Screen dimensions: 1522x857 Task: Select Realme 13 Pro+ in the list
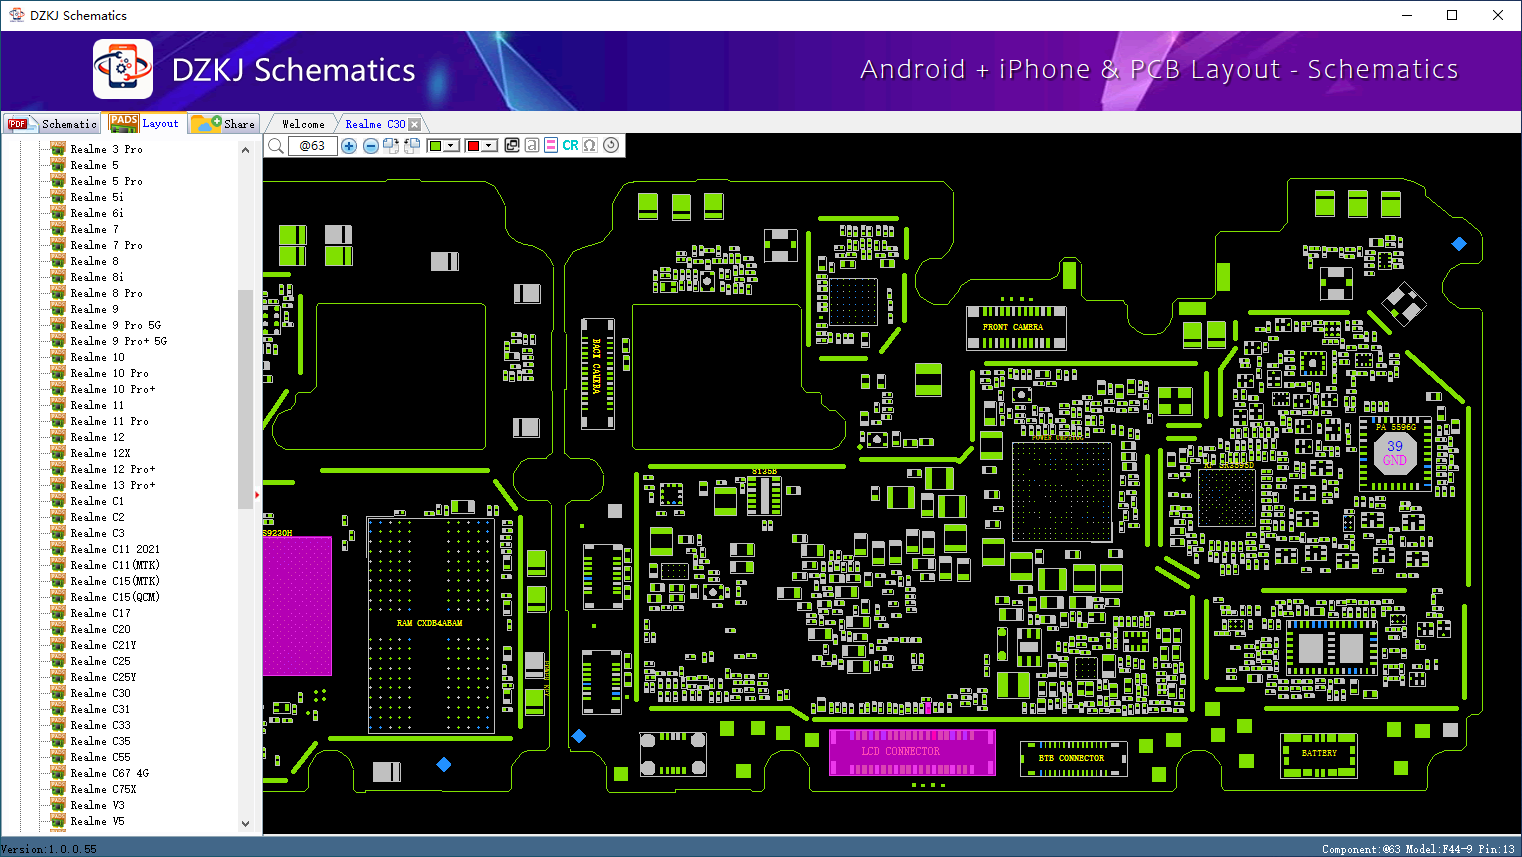coord(113,485)
